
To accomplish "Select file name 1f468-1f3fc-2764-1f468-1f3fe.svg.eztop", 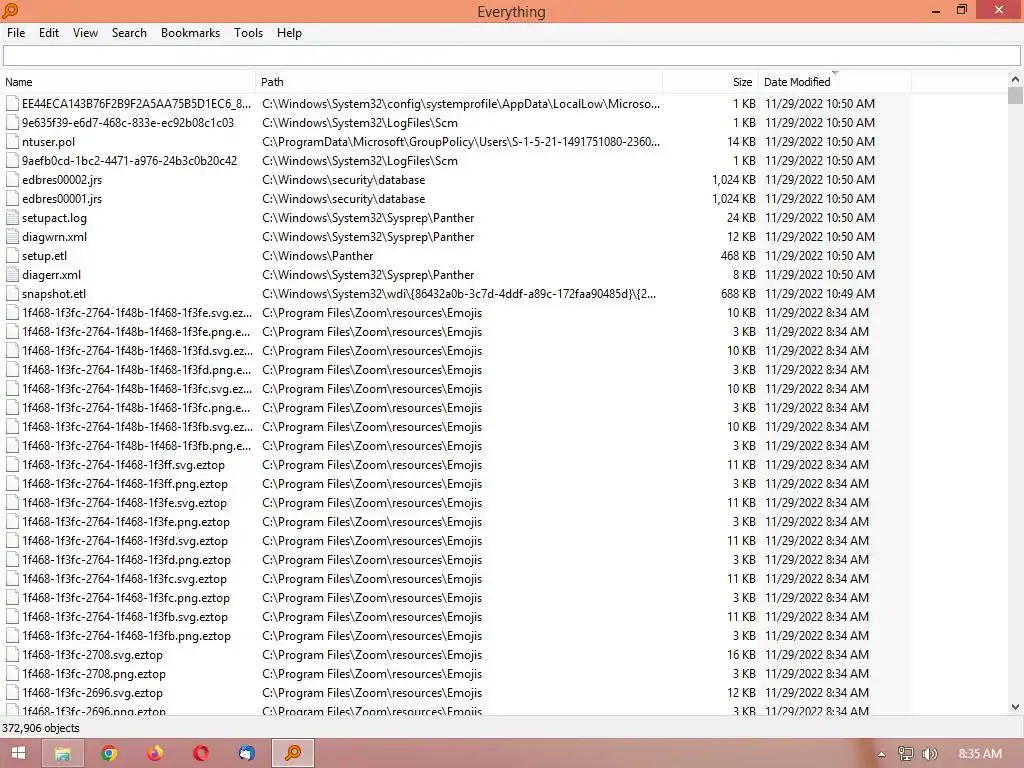I will (x=124, y=503).
